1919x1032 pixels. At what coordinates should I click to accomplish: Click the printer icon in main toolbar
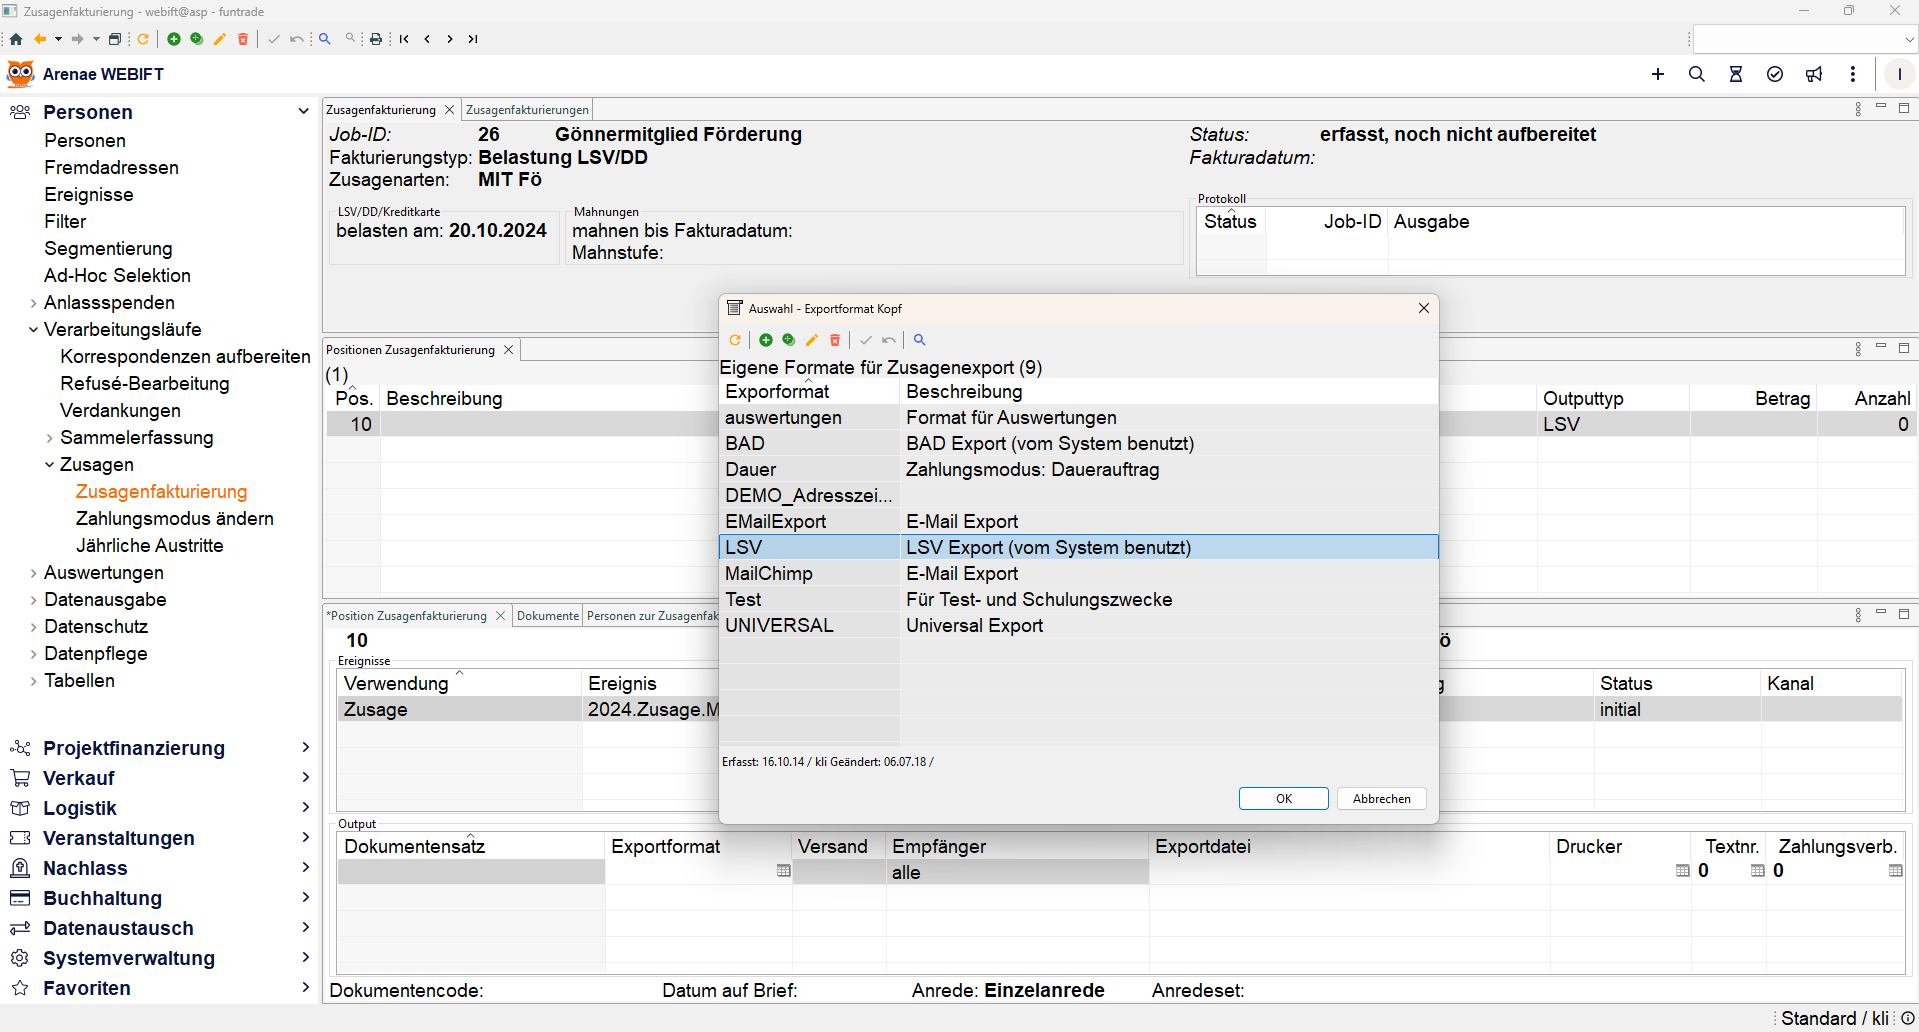[376, 39]
